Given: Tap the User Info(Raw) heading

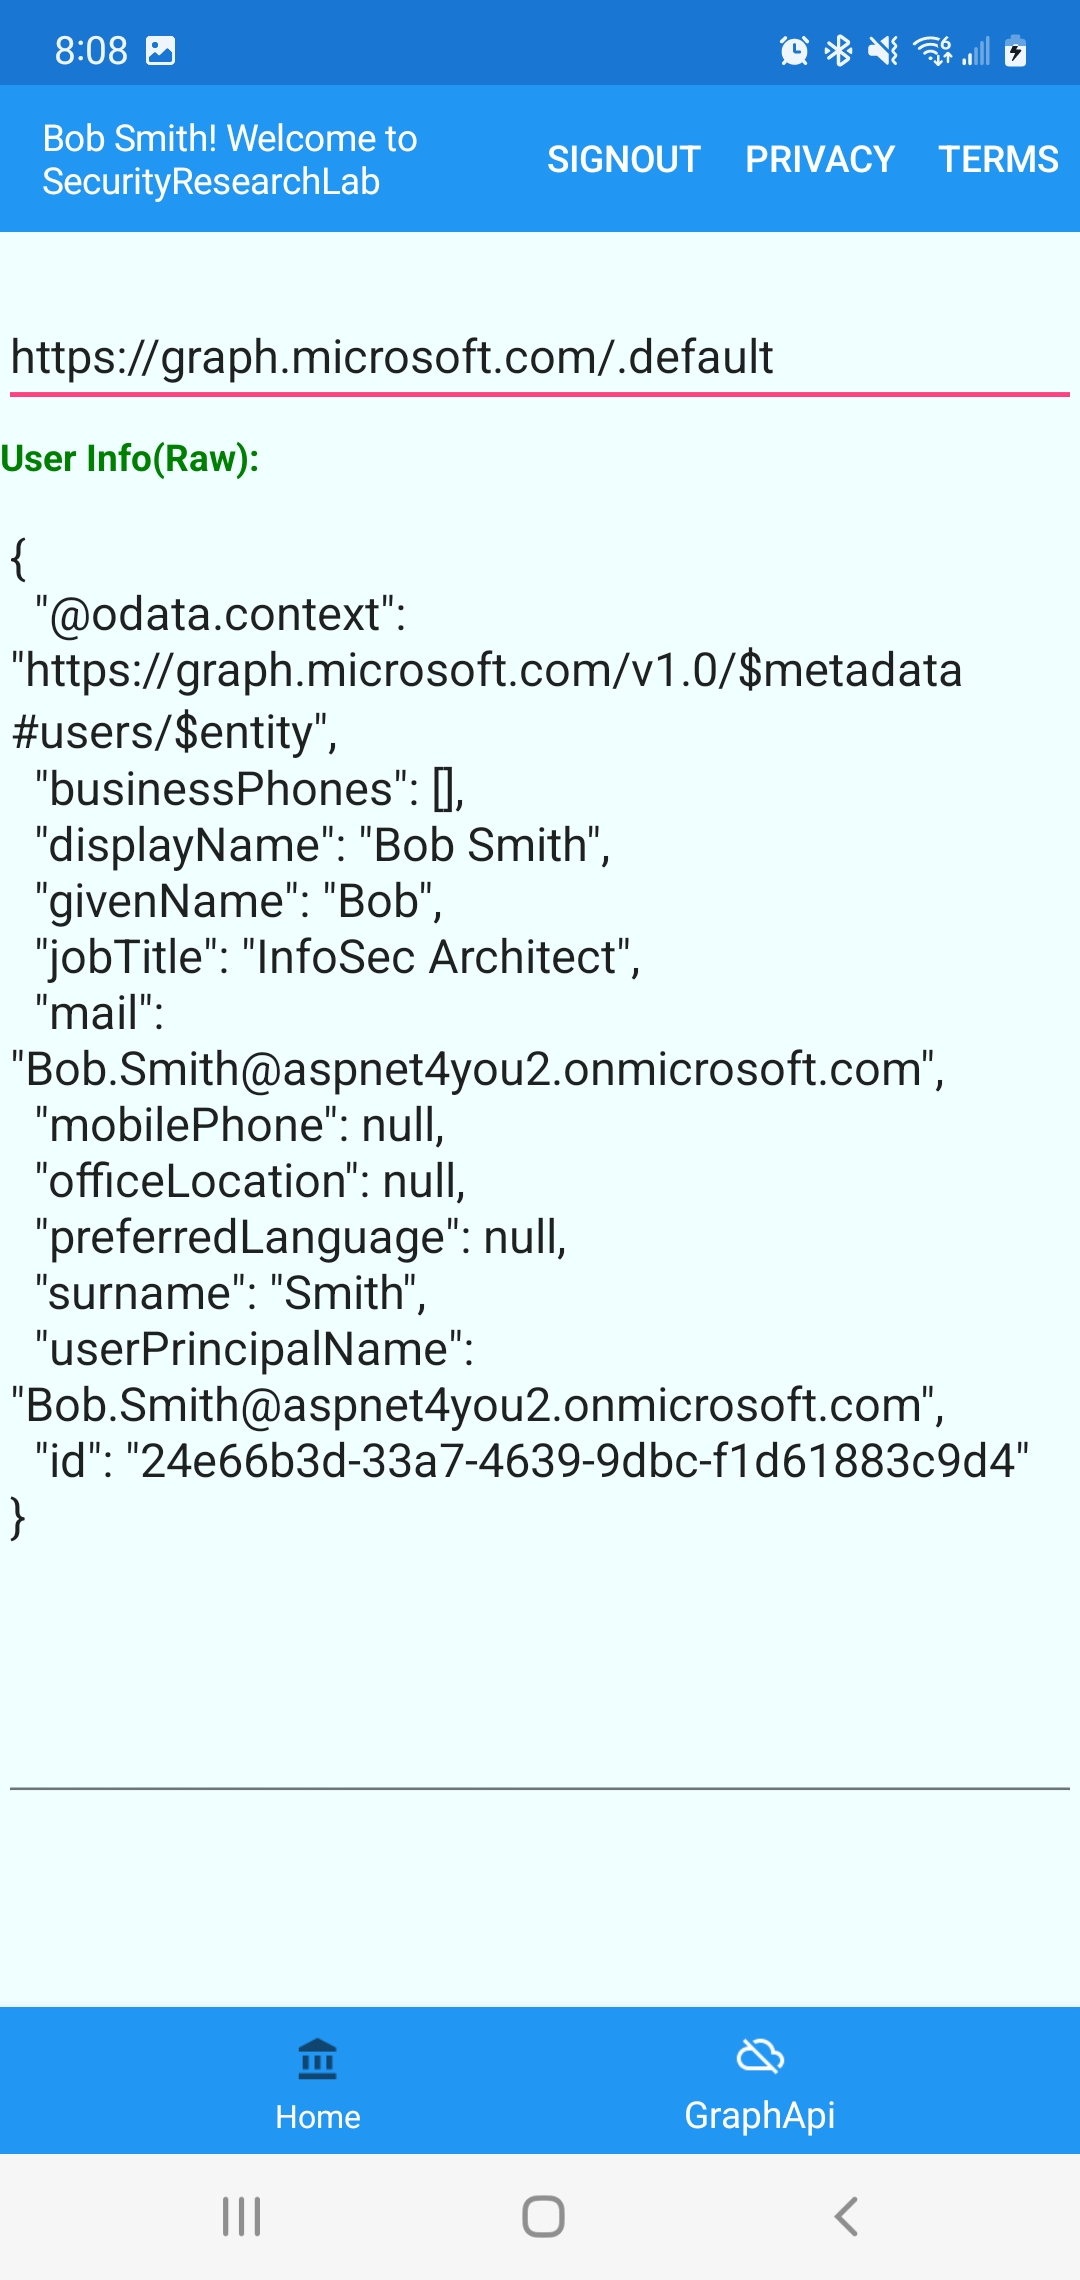Looking at the screenshot, I should click(130, 458).
